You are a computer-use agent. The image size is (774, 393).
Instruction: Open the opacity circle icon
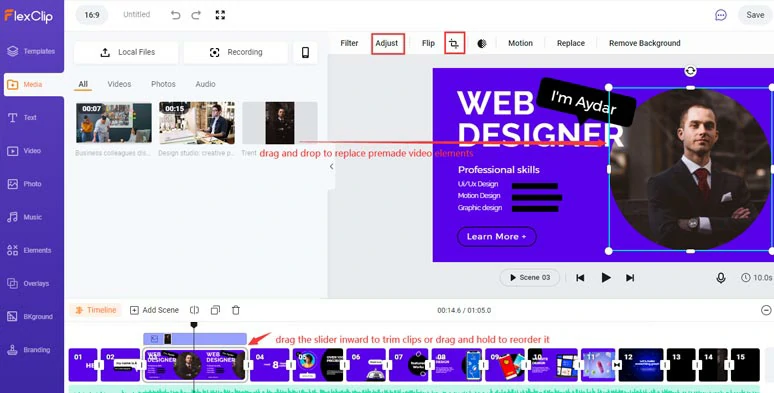coord(482,43)
